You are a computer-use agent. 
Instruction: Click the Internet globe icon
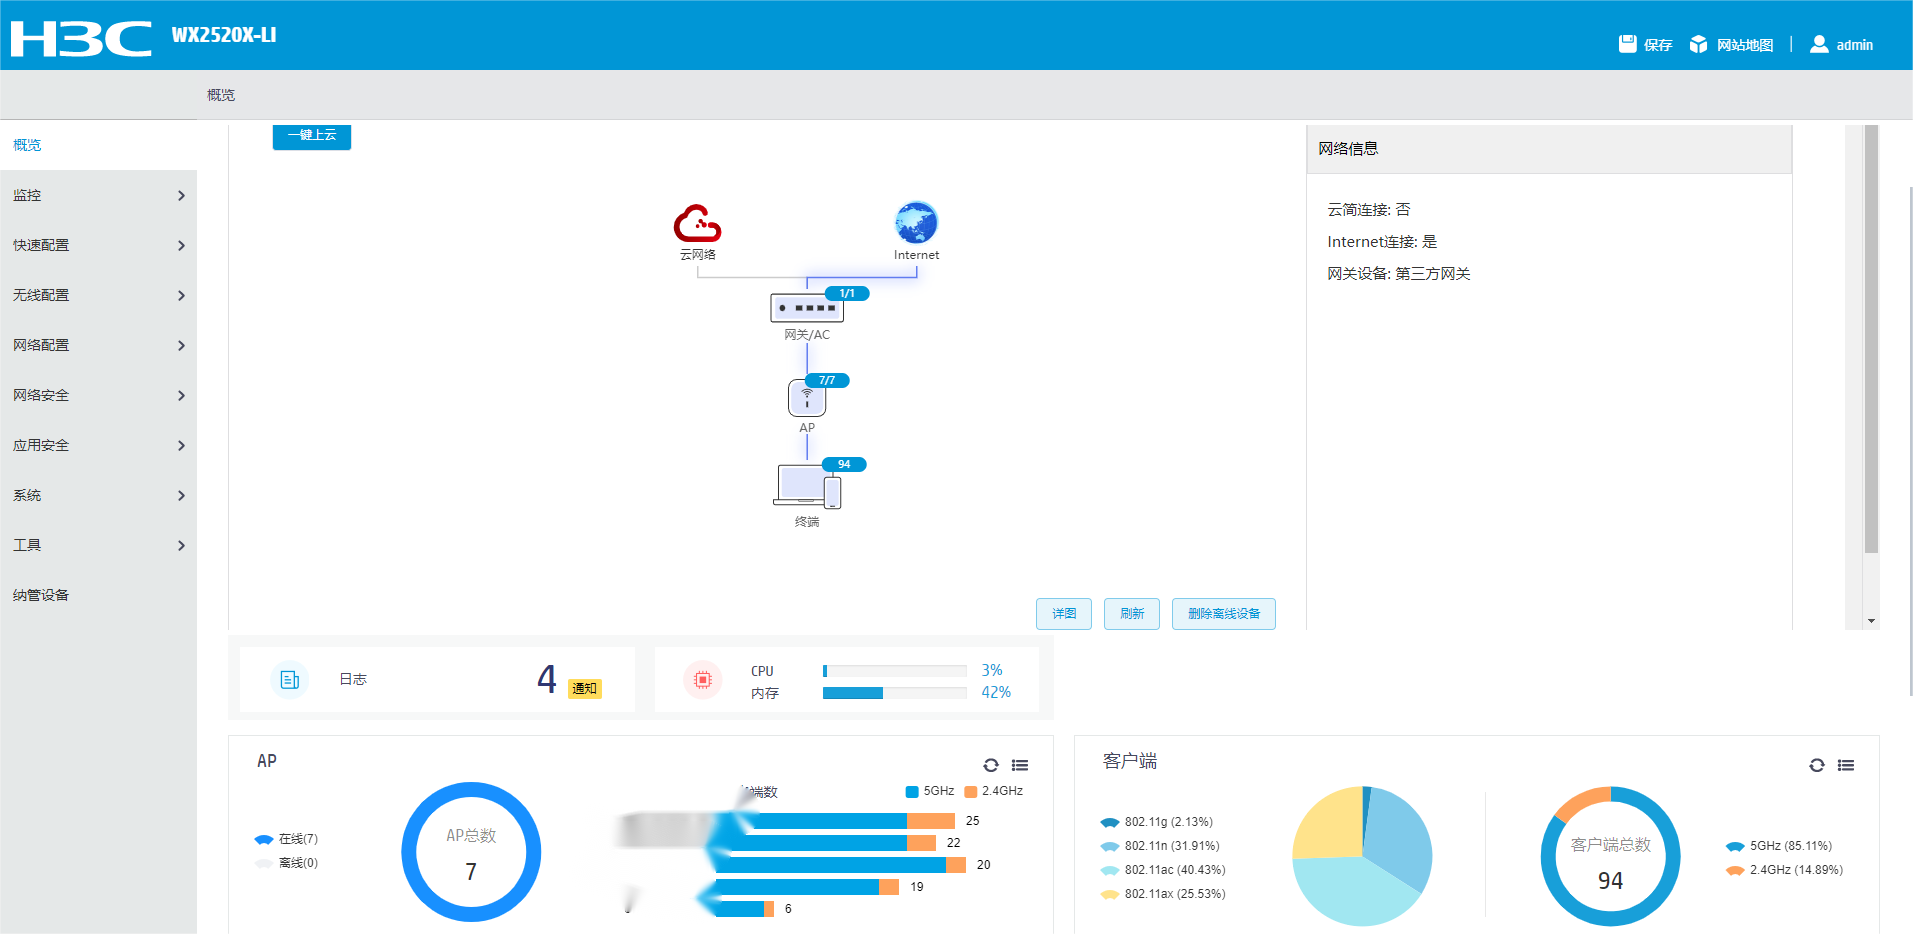click(x=916, y=223)
